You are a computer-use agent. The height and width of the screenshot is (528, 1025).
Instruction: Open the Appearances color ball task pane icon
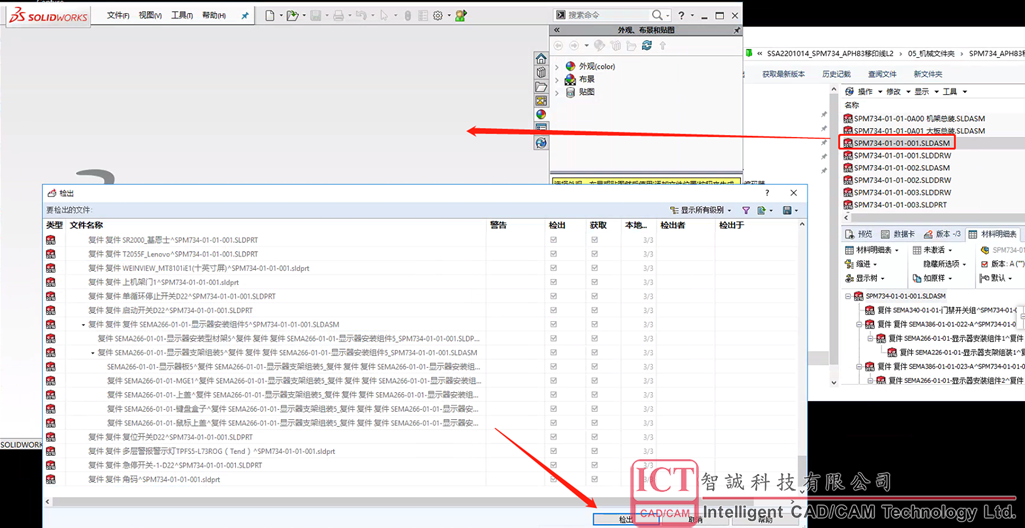click(541, 114)
